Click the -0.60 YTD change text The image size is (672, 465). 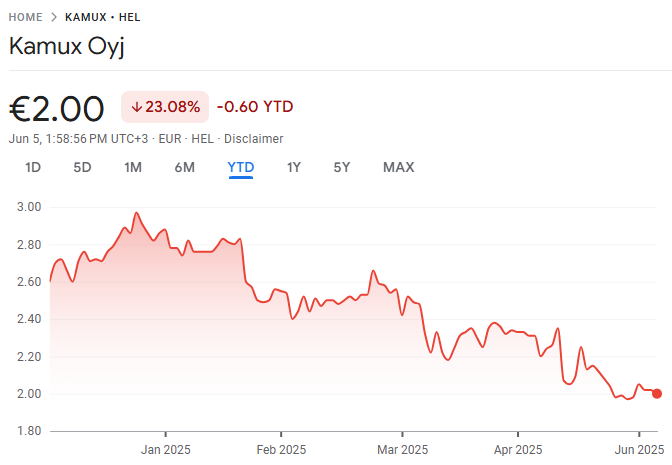click(x=254, y=107)
